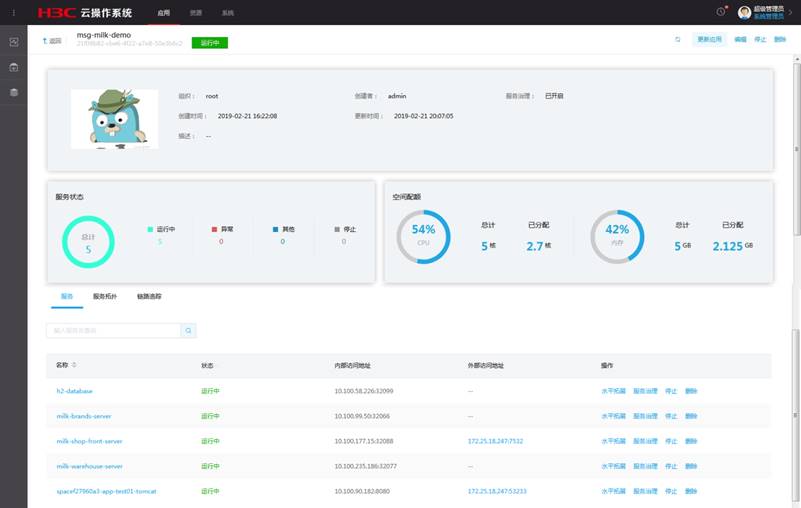Open the 资源 top menu
The width and height of the screenshot is (801, 508).
tap(196, 13)
